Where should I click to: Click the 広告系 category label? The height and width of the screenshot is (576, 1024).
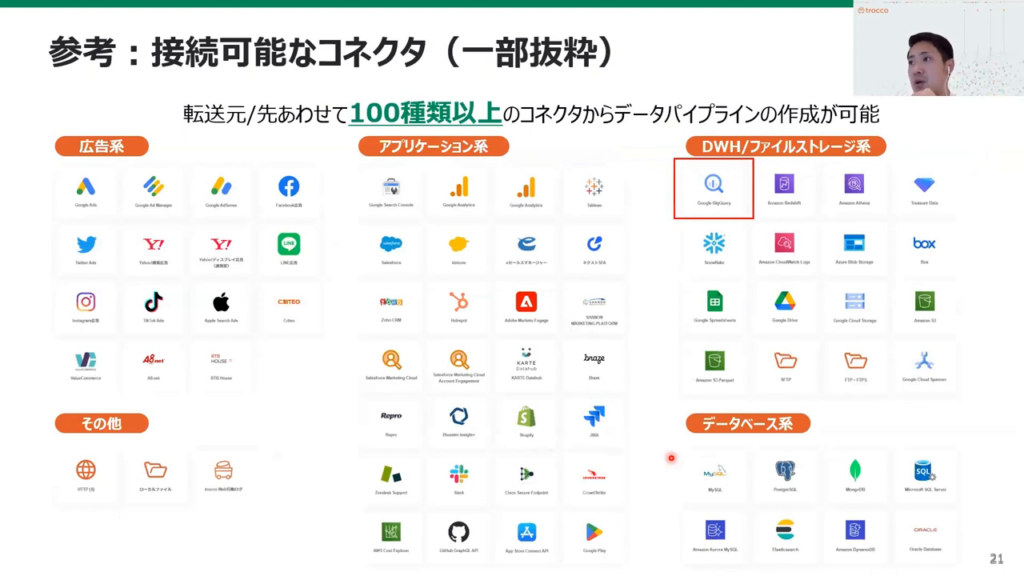pyautogui.click(x=101, y=146)
